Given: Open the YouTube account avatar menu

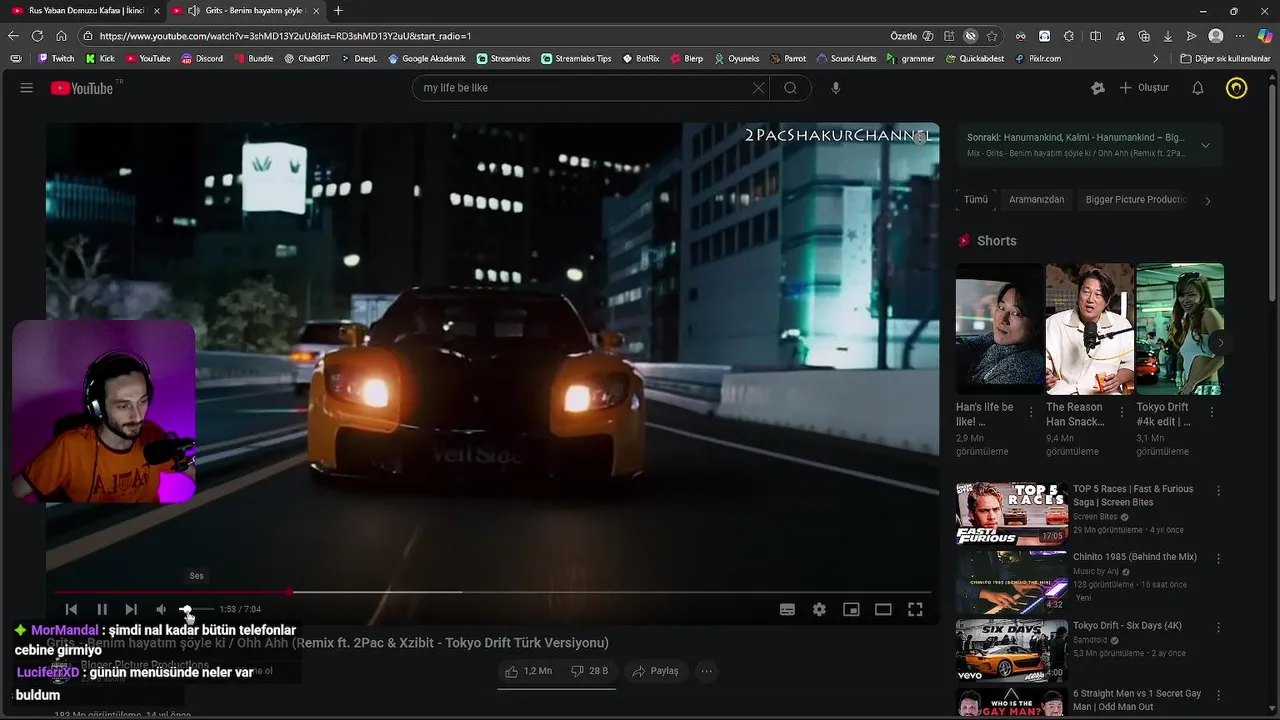Looking at the screenshot, I should click(x=1237, y=88).
